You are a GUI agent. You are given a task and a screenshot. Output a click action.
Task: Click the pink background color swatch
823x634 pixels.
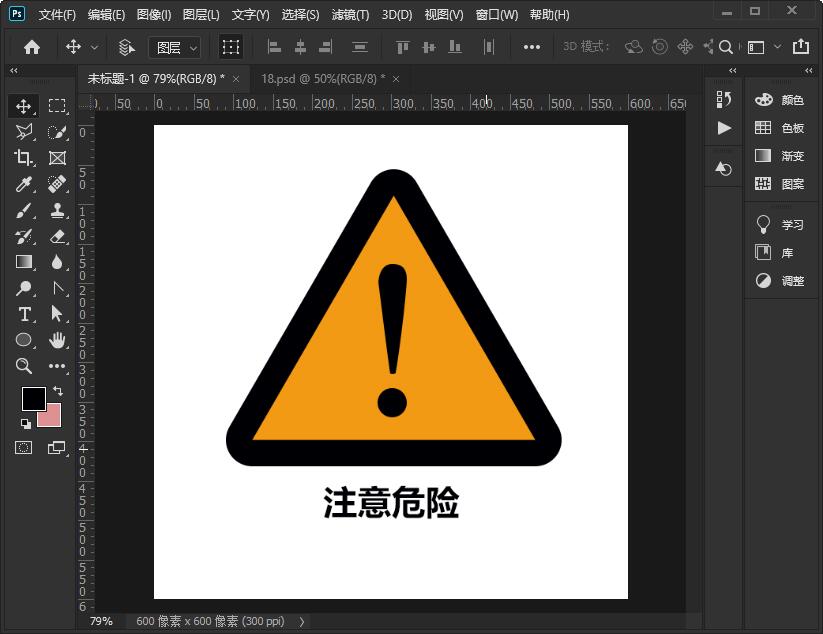(x=53, y=417)
